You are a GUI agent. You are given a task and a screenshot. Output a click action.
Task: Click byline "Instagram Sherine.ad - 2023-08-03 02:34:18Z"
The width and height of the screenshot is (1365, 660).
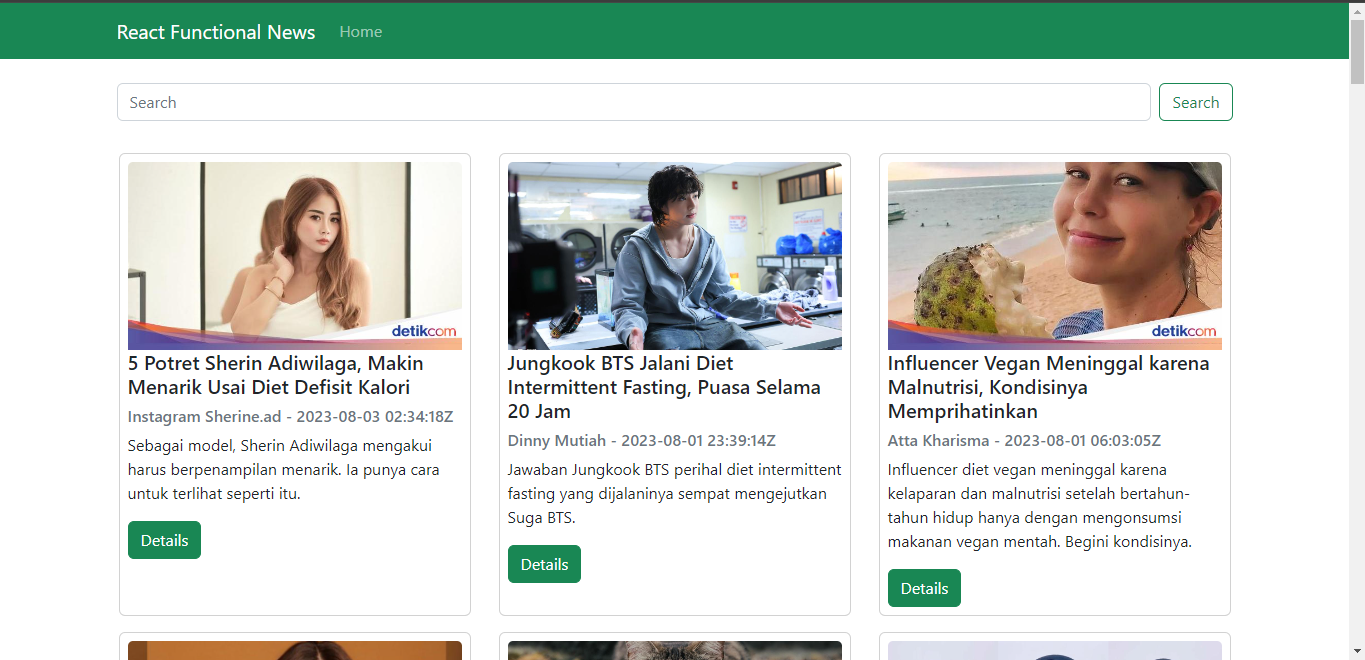291,416
